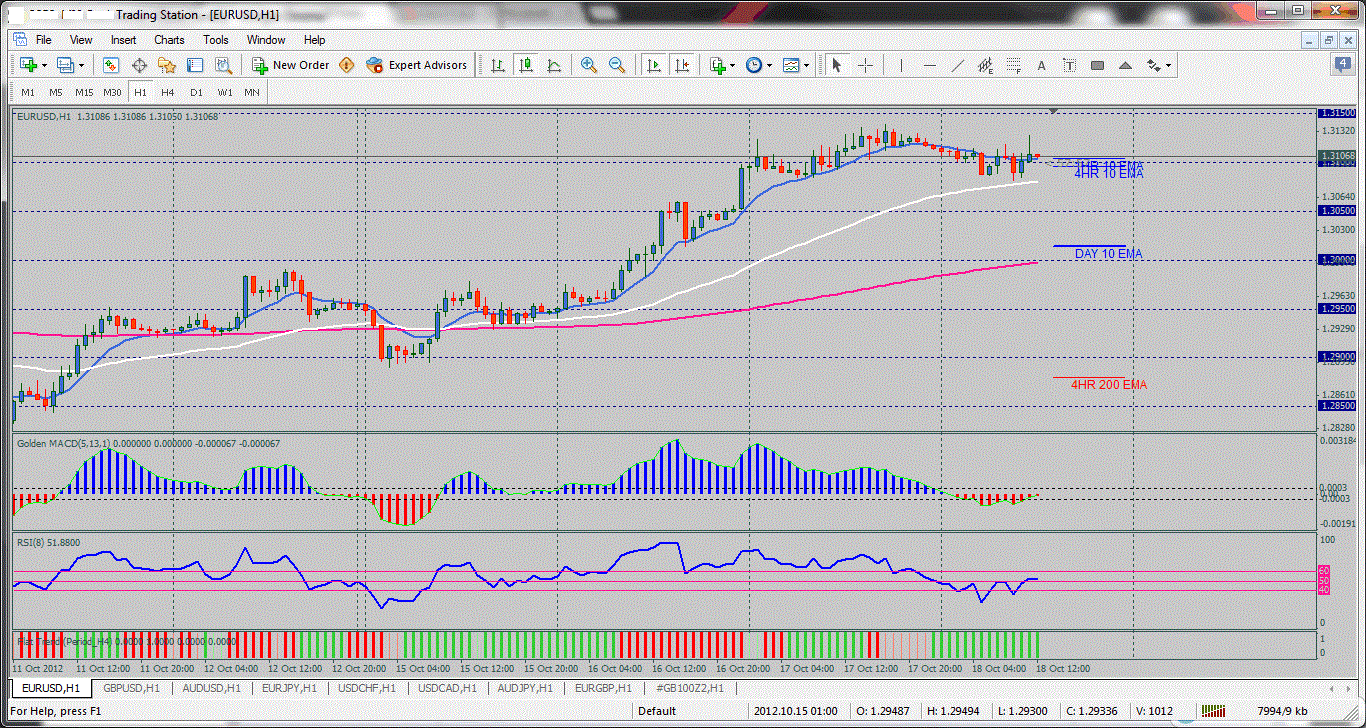Switch timeframe to M15

click(84, 92)
